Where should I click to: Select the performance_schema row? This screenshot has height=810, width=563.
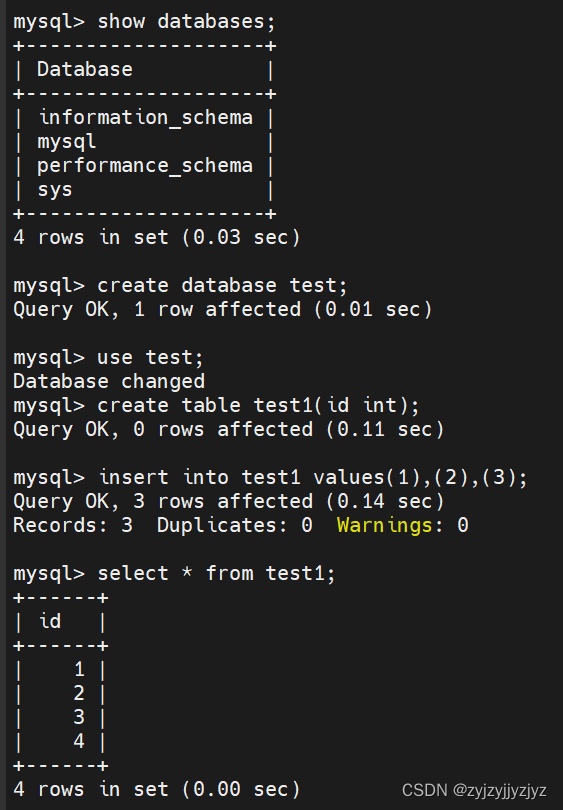(x=145, y=166)
